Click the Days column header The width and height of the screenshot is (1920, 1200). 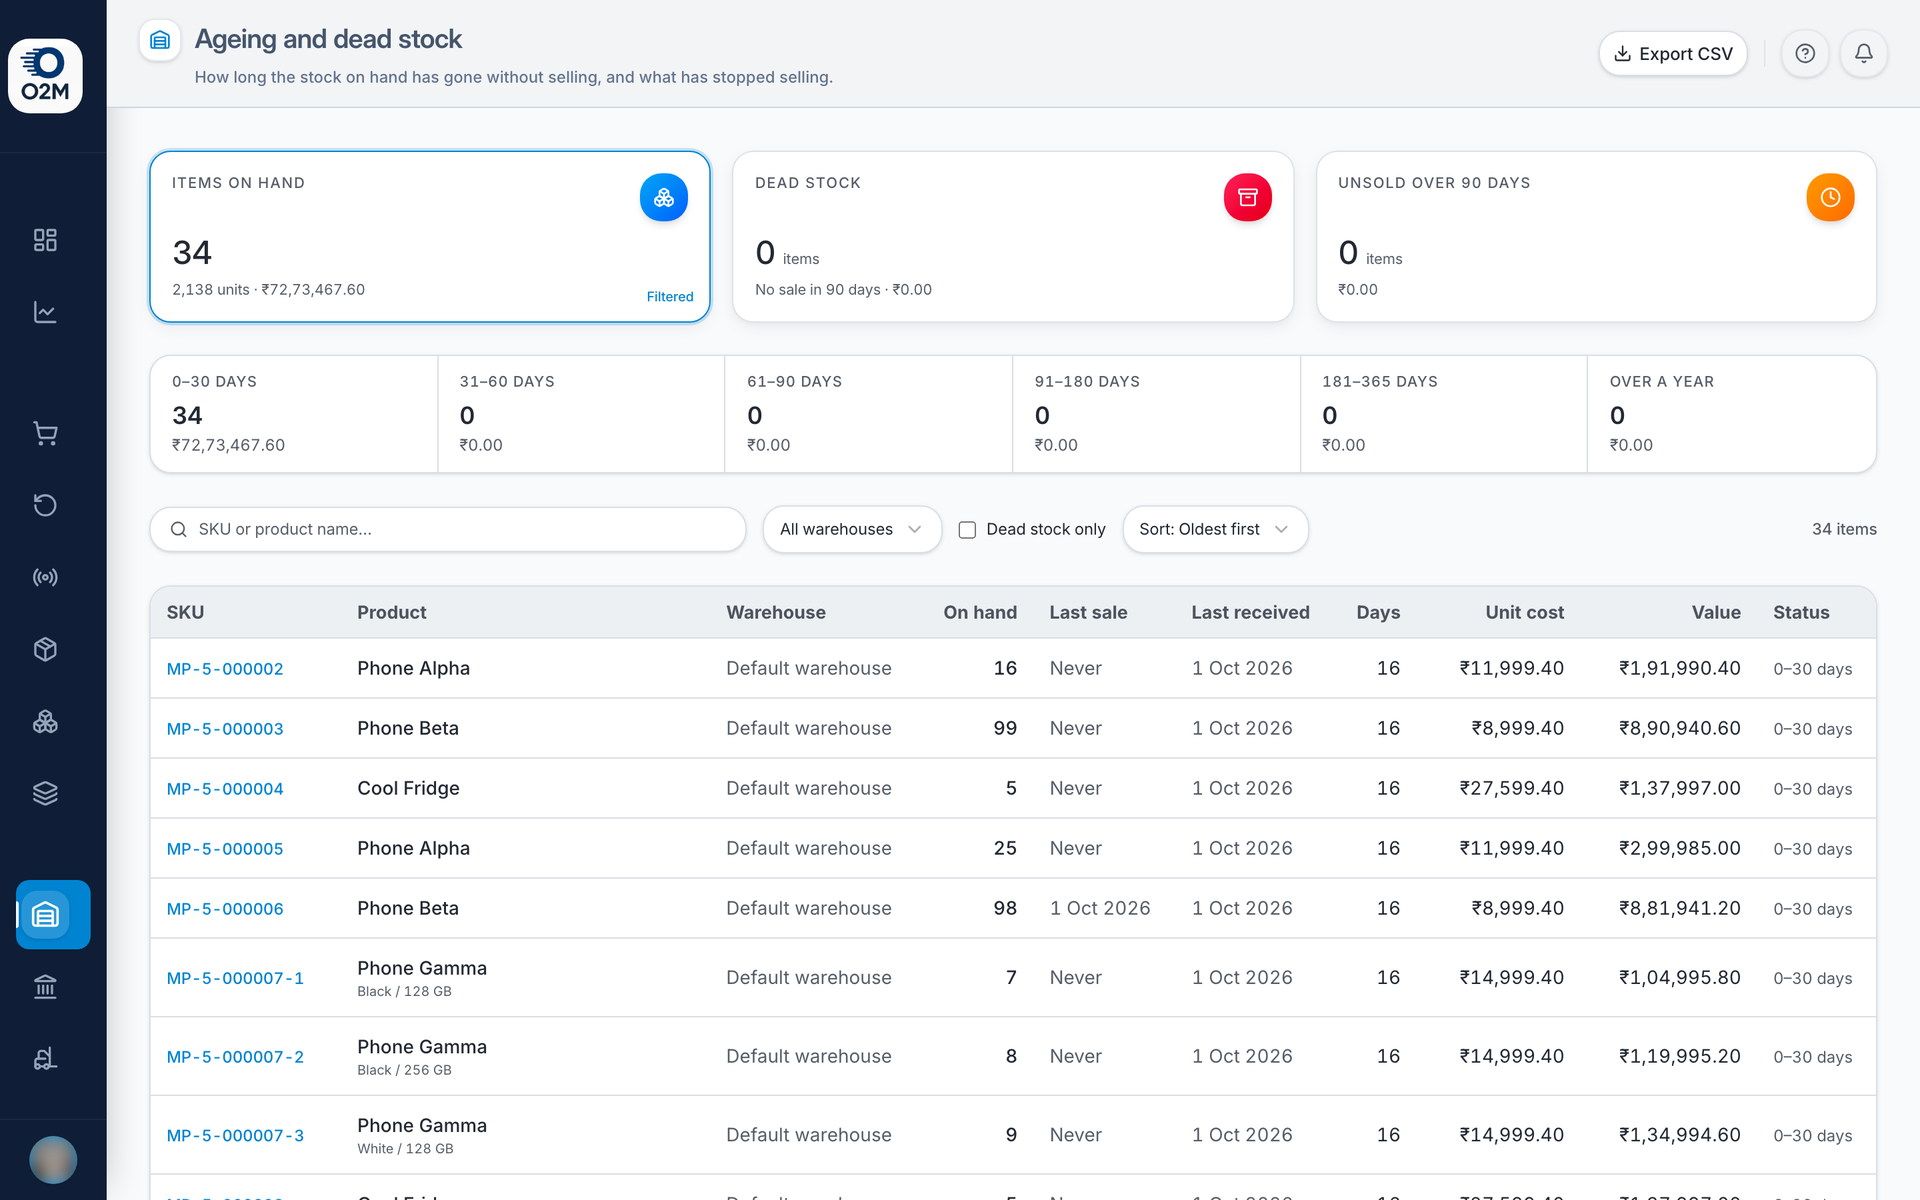[x=1378, y=612]
